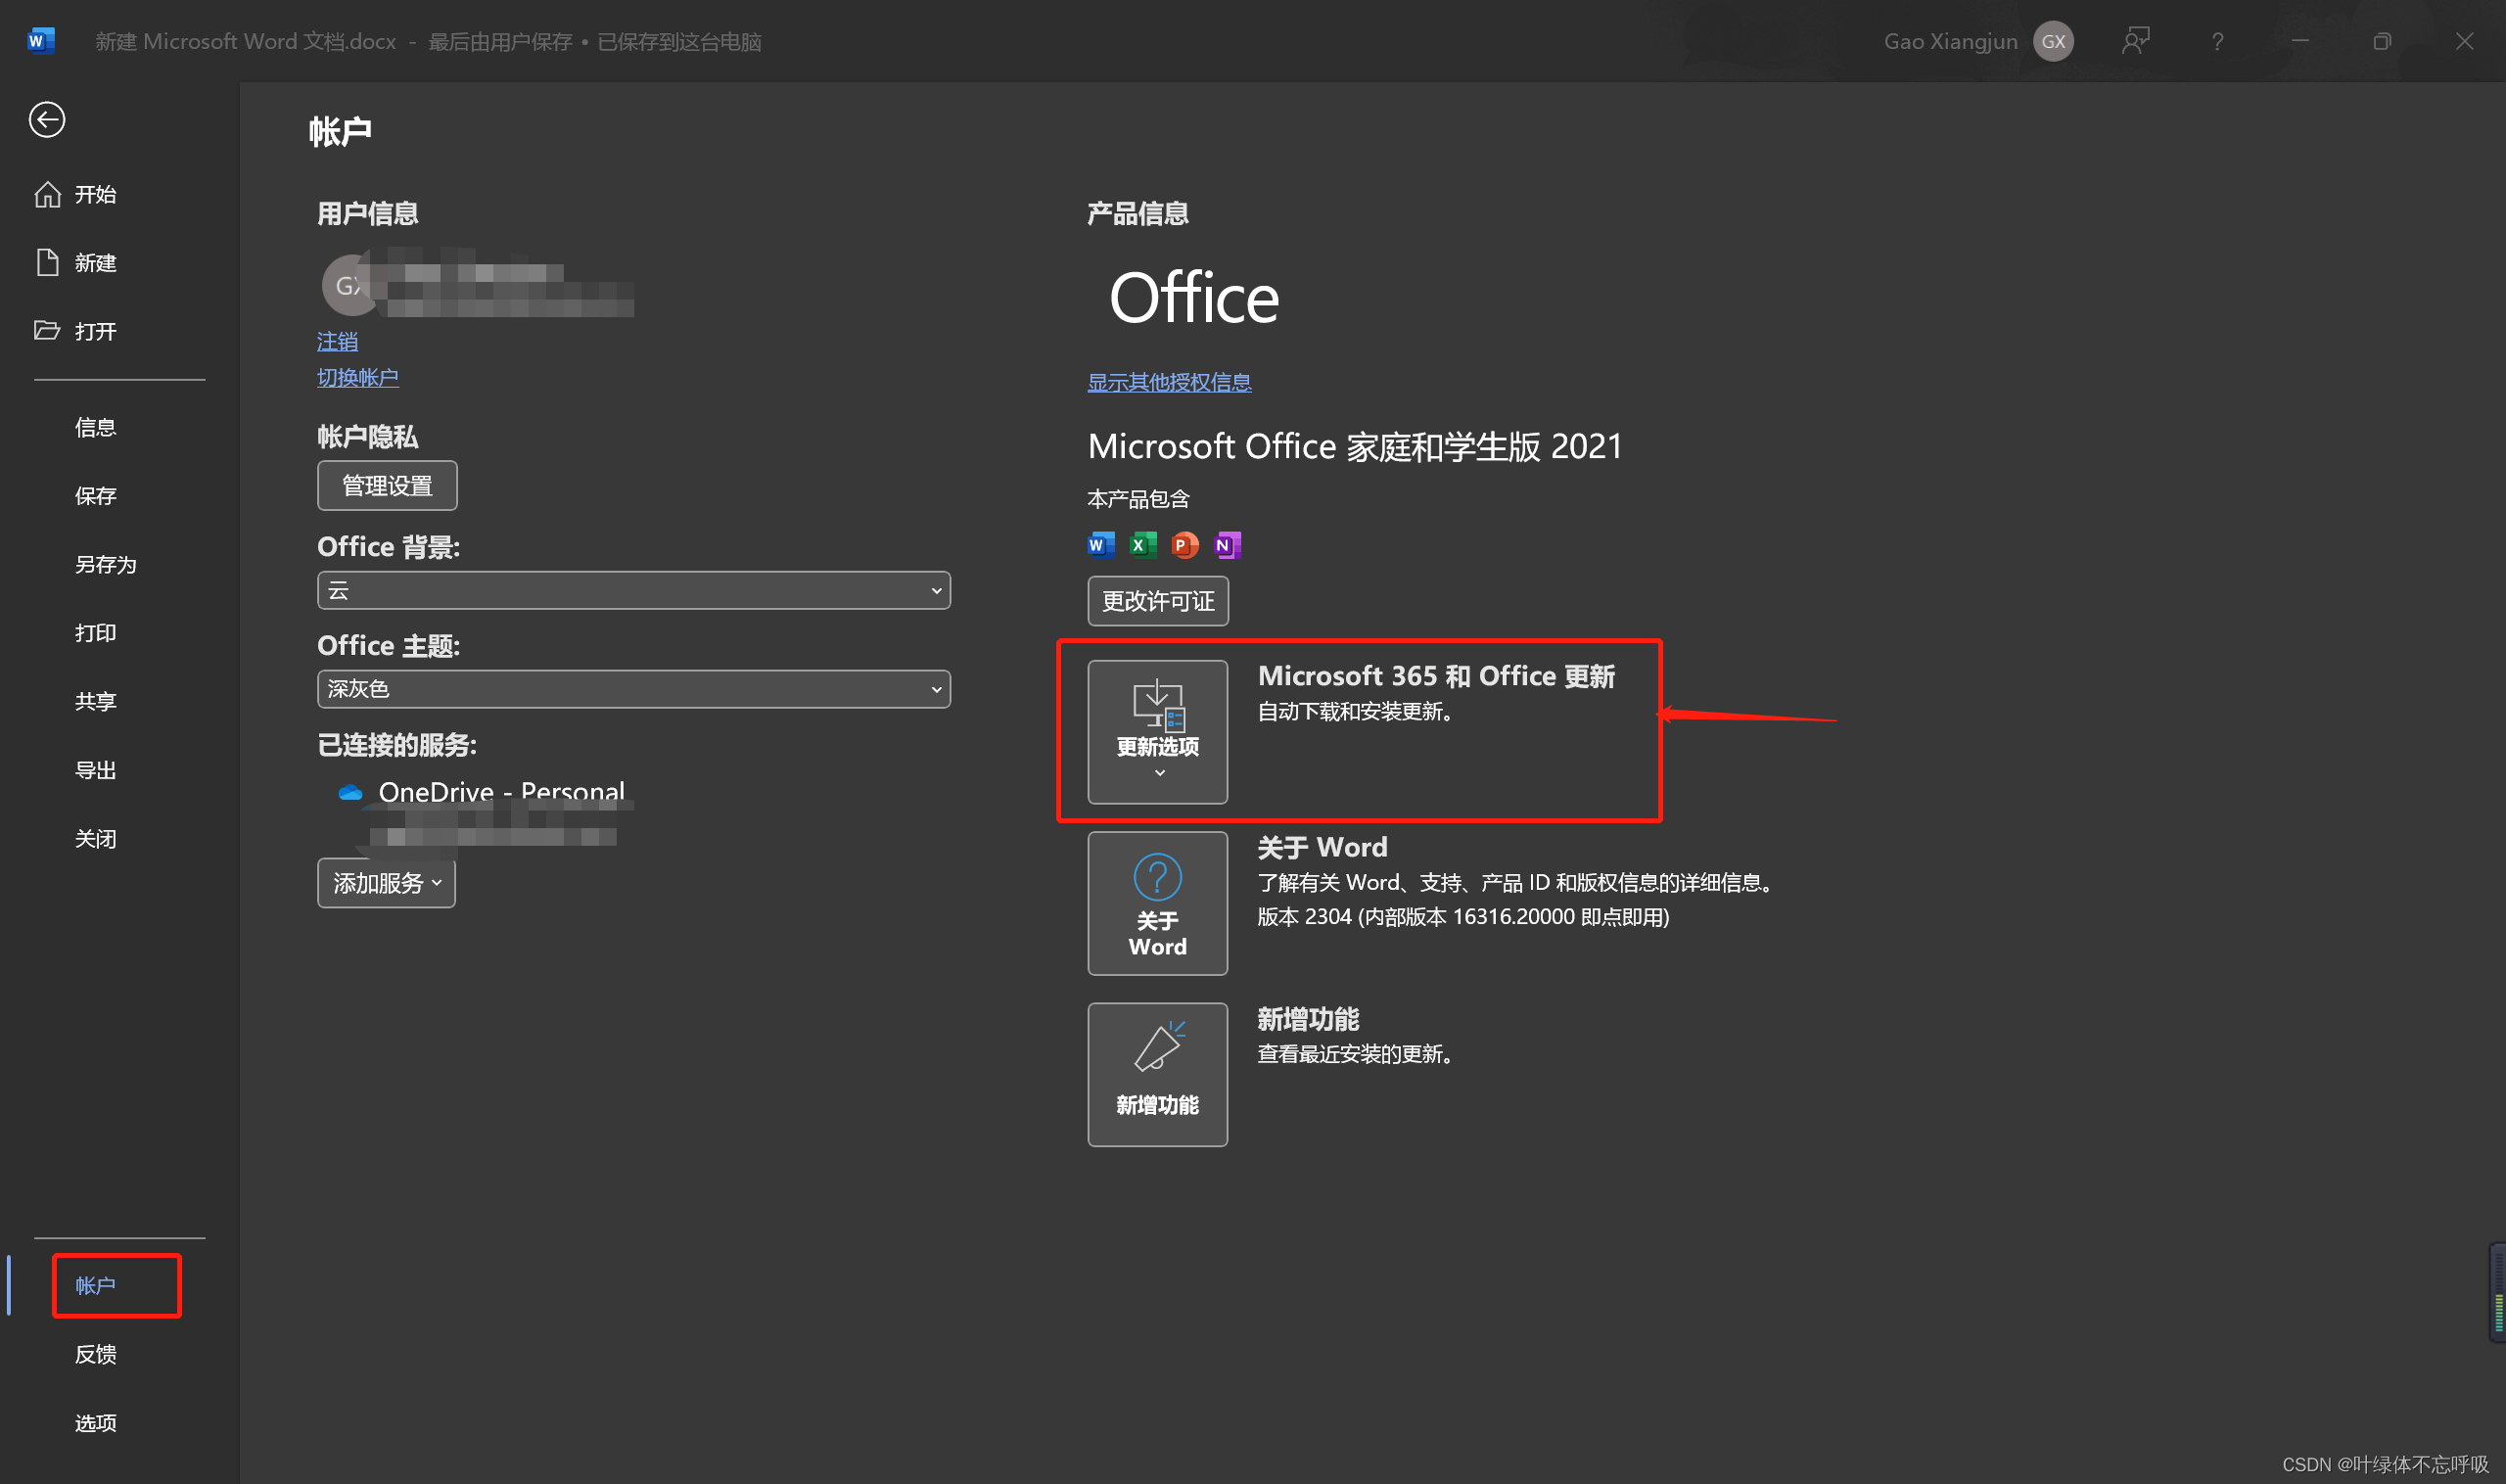Expand the Office theme (主题) dropdown

click(x=633, y=689)
